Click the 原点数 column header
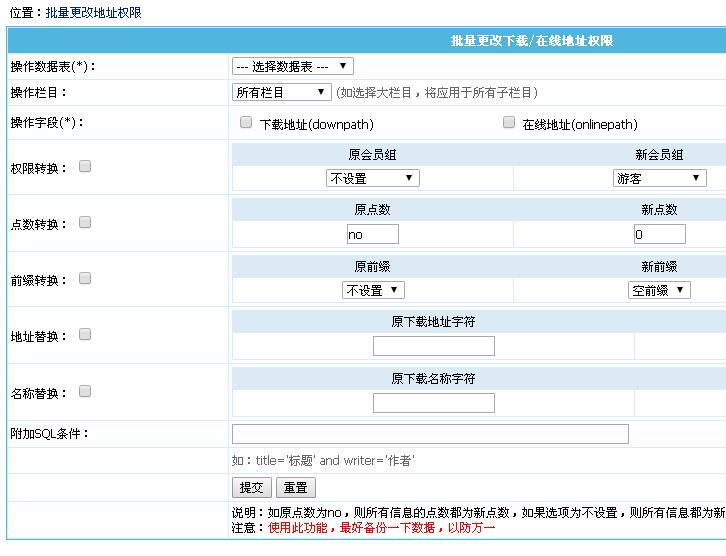Screen dimensions: 726x556 pos(373,210)
